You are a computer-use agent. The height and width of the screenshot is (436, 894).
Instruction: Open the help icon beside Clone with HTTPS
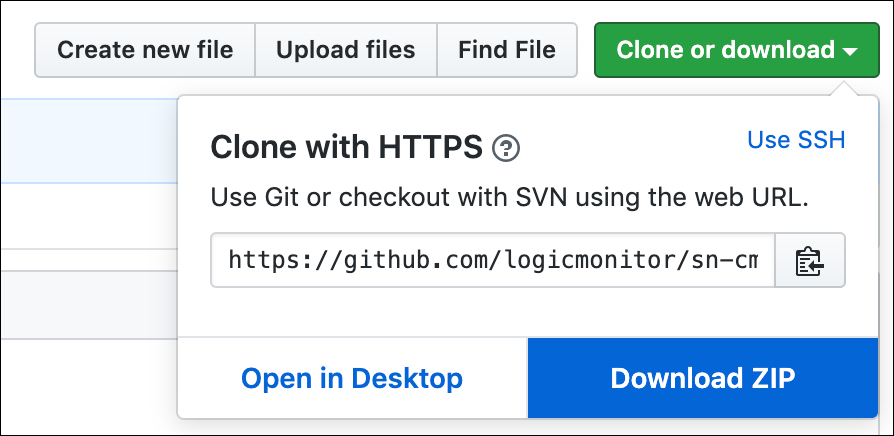click(x=506, y=149)
